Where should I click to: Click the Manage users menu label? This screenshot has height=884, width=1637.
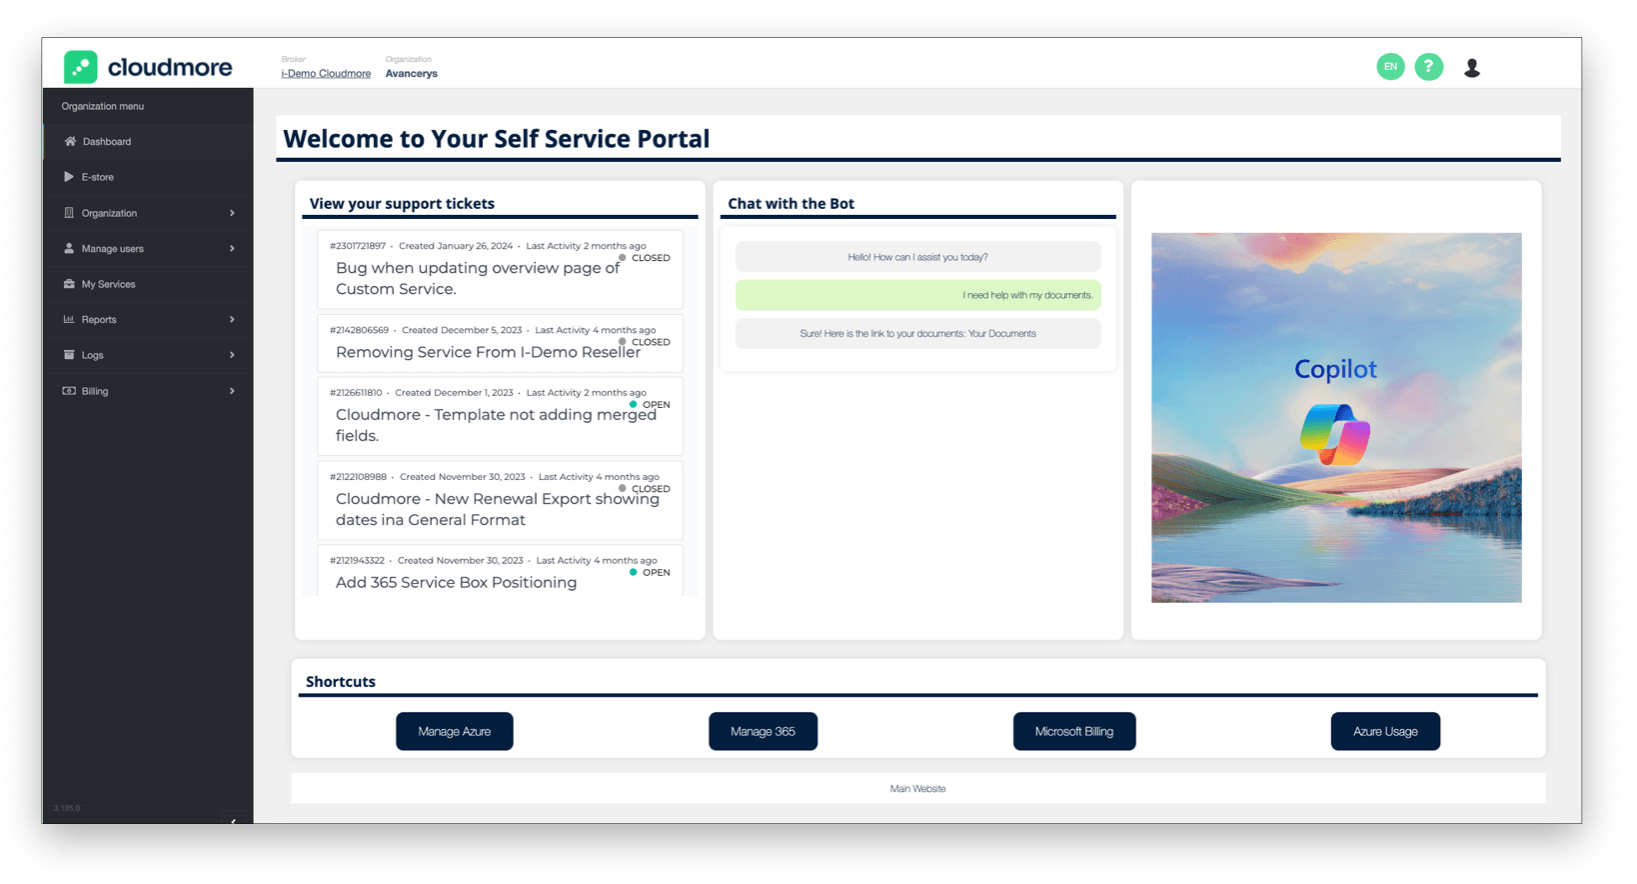point(112,249)
